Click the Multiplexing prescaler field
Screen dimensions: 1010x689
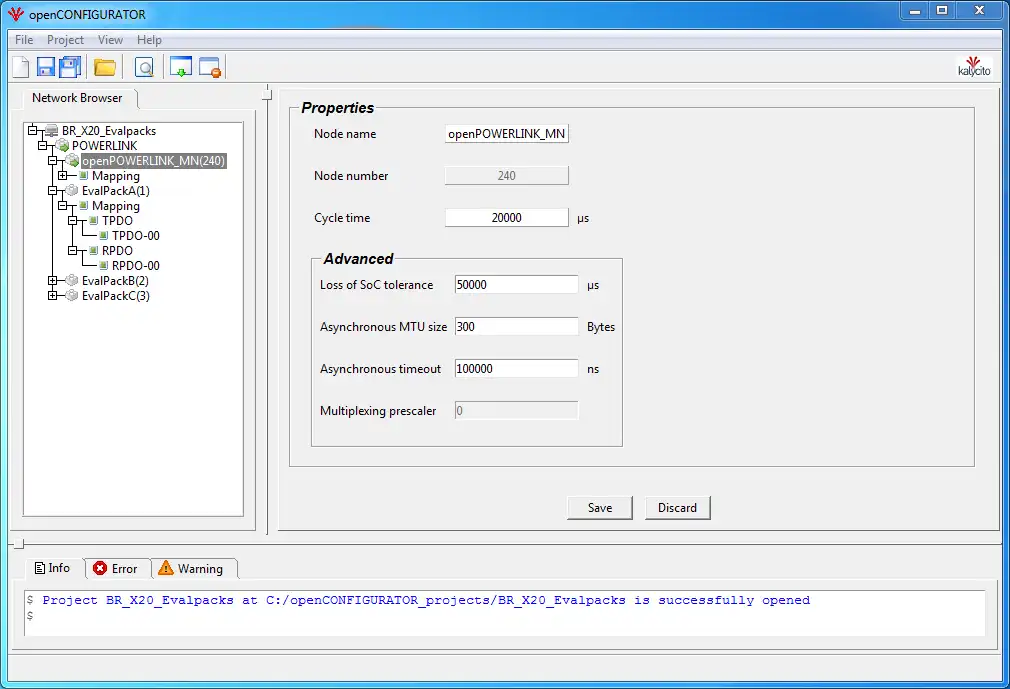516,410
